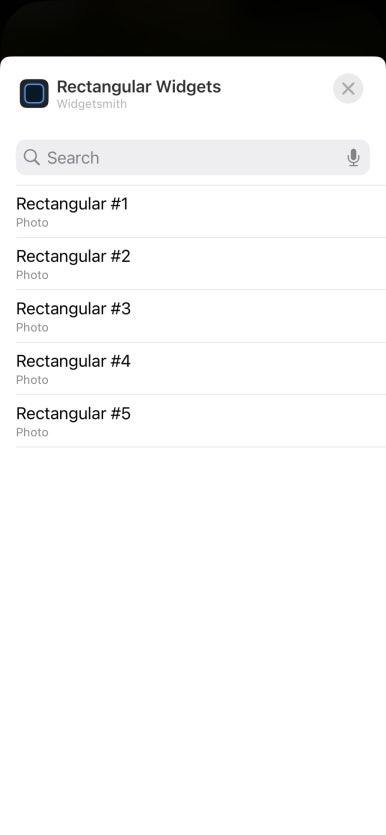The width and height of the screenshot is (386, 835).
Task: Click the Photo subtitle under Rectangular #2
Action: point(32,275)
